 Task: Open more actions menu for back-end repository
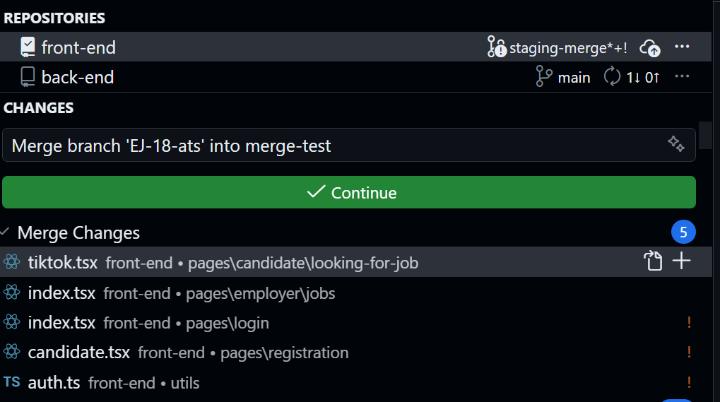point(682,77)
